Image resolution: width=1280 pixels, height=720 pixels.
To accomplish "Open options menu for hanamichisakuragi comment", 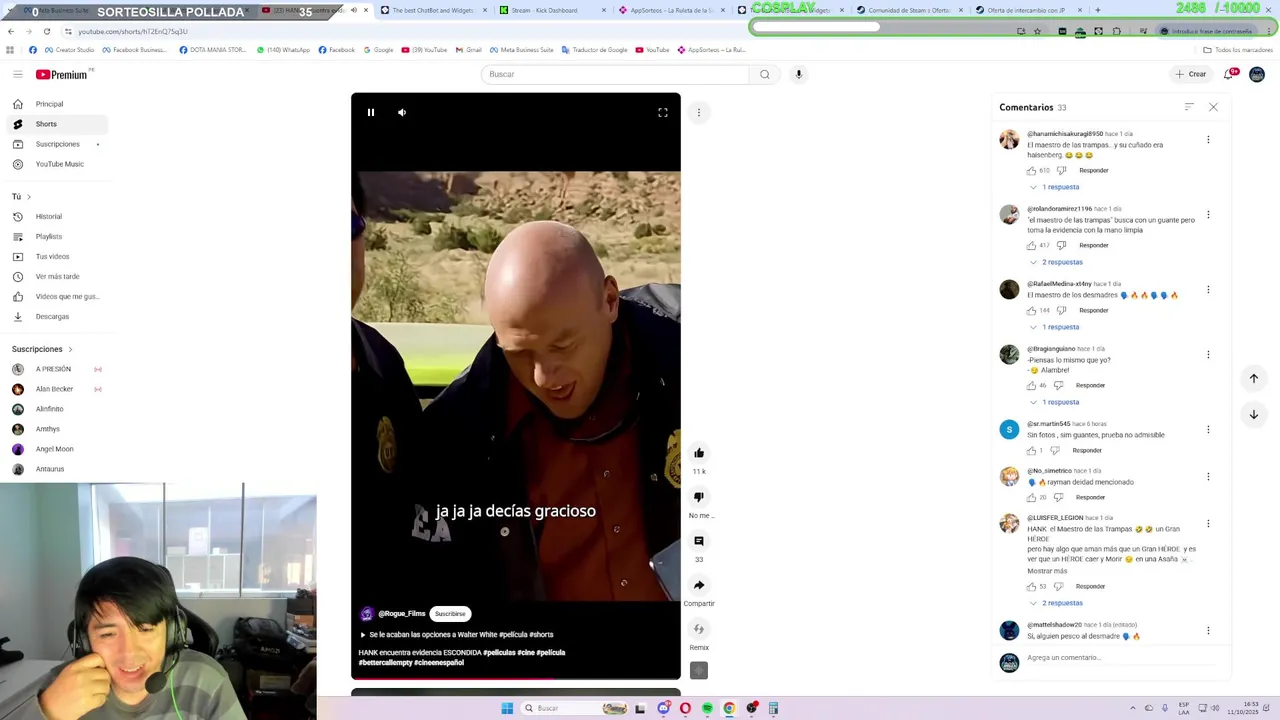I will (1208, 140).
